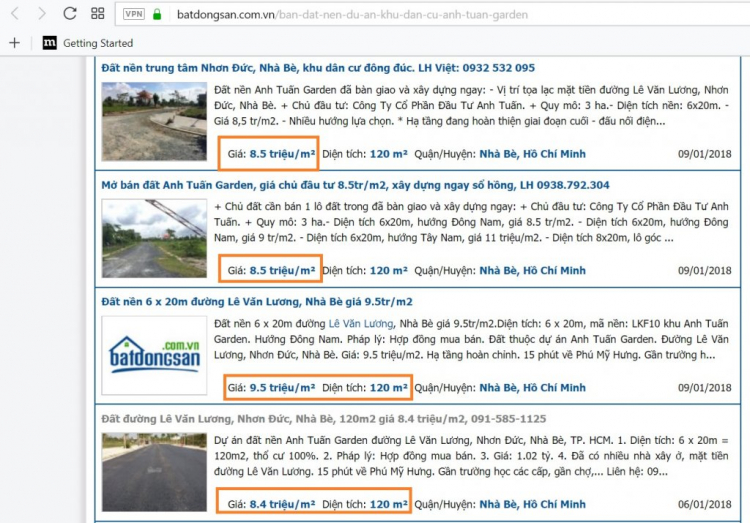Open listing 'Đất đường Lê Văn Lương, Nhơn Đức' 8.4 triệu
The height and width of the screenshot is (523, 750).
[323, 419]
